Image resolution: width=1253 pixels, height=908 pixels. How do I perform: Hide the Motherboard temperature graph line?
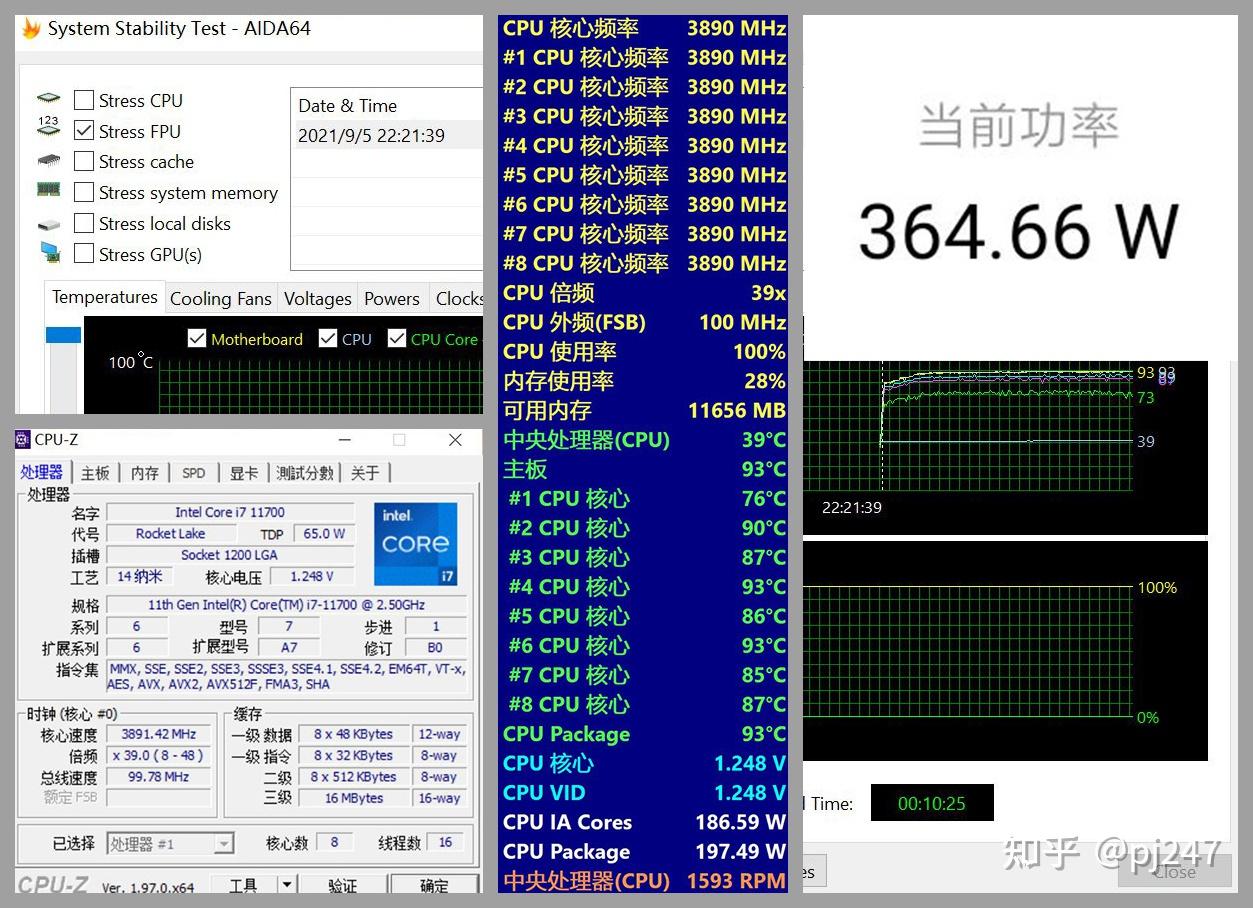pos(197,339)
